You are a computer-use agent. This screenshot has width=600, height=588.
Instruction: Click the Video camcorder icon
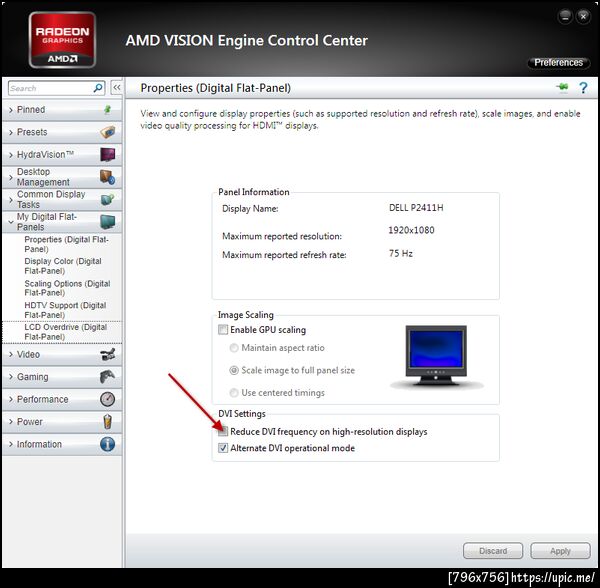click(x=108, y=354)
